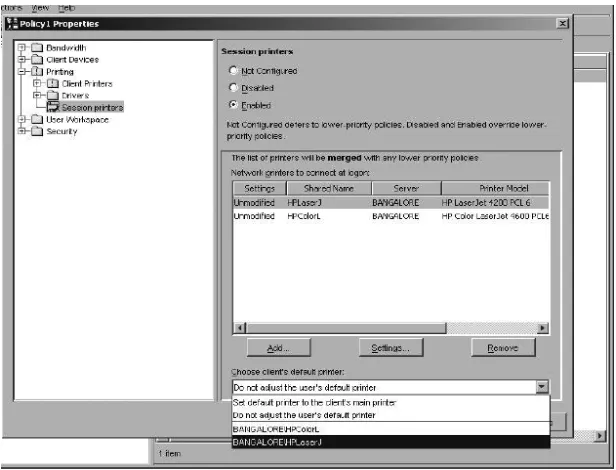Click the Security folder icon
616x470 pixels.
click(37, 131)
